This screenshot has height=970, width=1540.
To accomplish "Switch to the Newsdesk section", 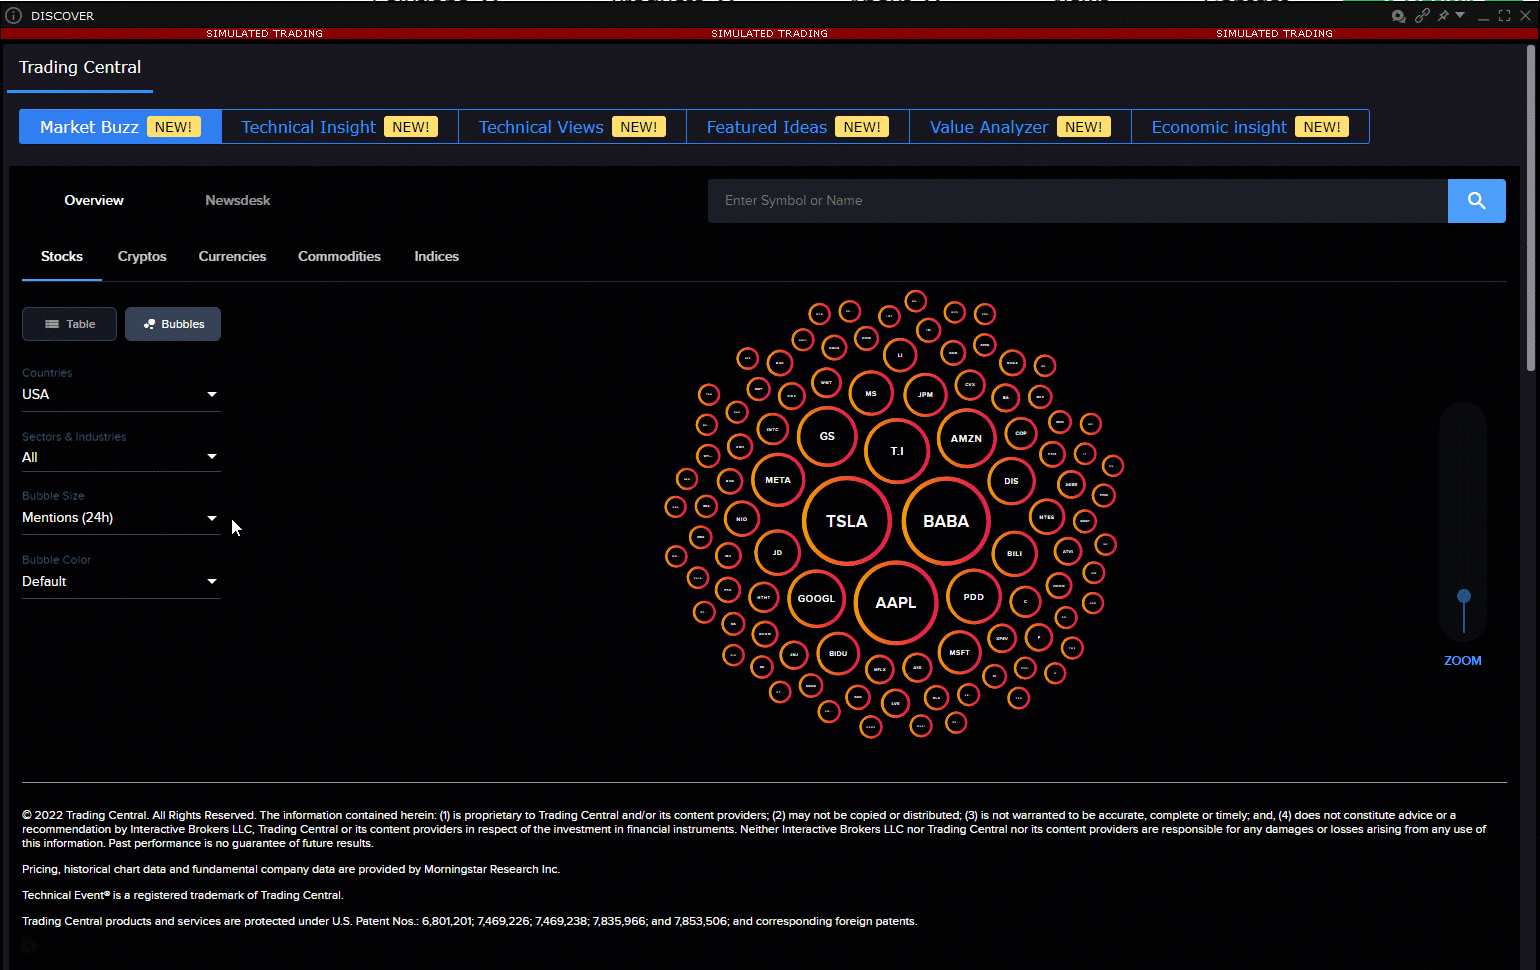I will [x=238, y=200].
